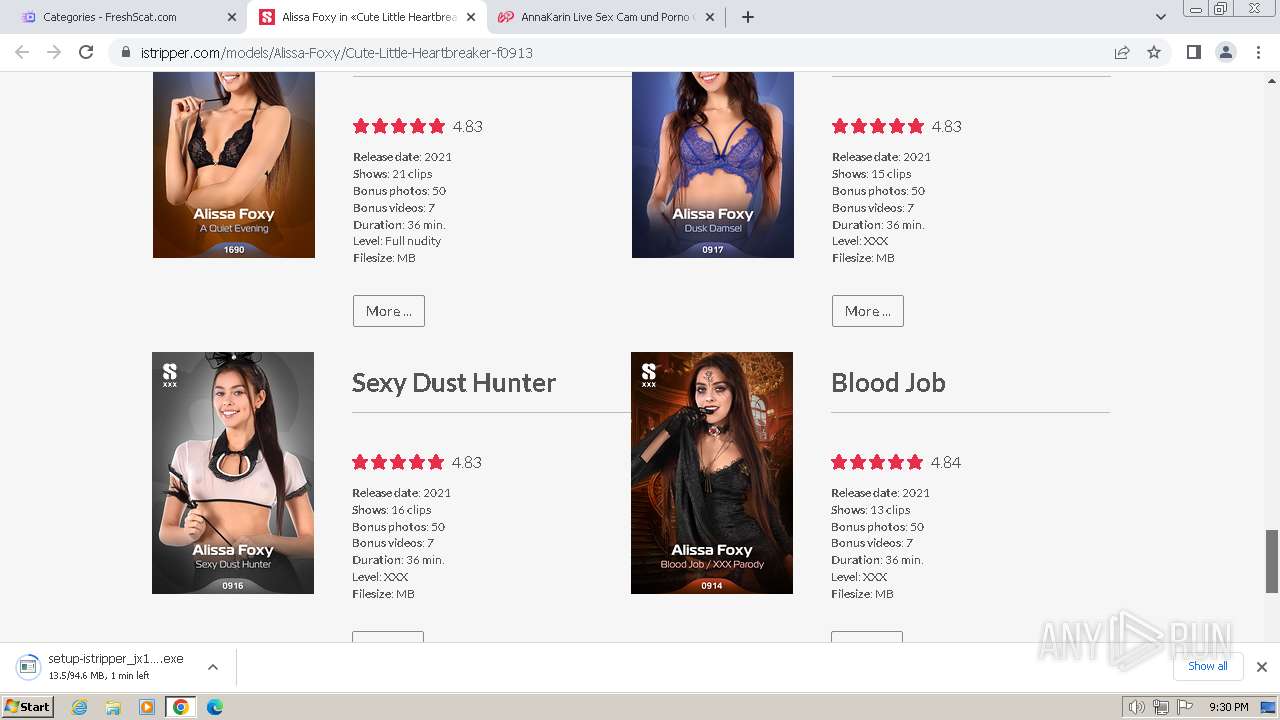The image size is (1280, 720).
Task: Open the Blood Job card thumbnail
Action: point(712,473)
